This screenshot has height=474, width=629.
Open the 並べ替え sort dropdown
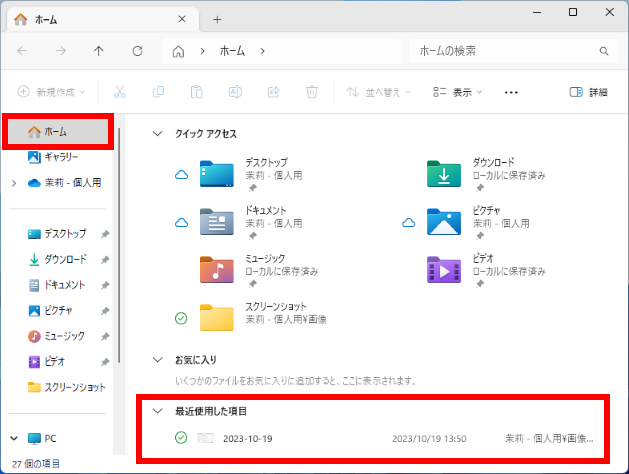point(379,92)
